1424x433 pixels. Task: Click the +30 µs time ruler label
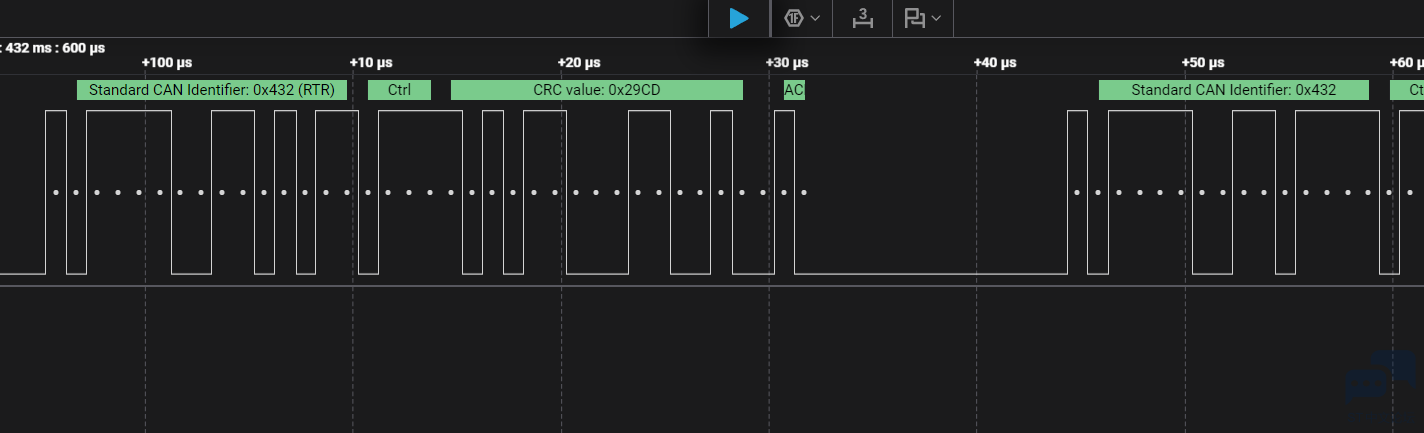coord(787,63)
